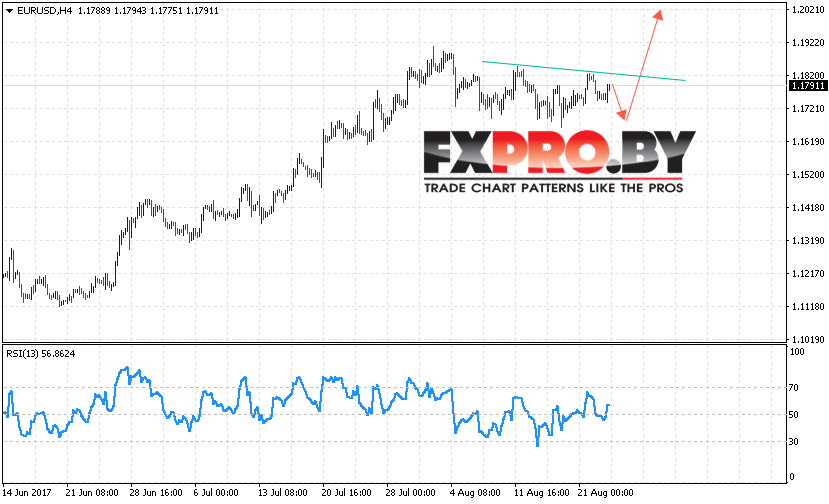Click the 1.19220 price scale value
This screenshot has width=829, height=504.
click(x=808, y=43)
